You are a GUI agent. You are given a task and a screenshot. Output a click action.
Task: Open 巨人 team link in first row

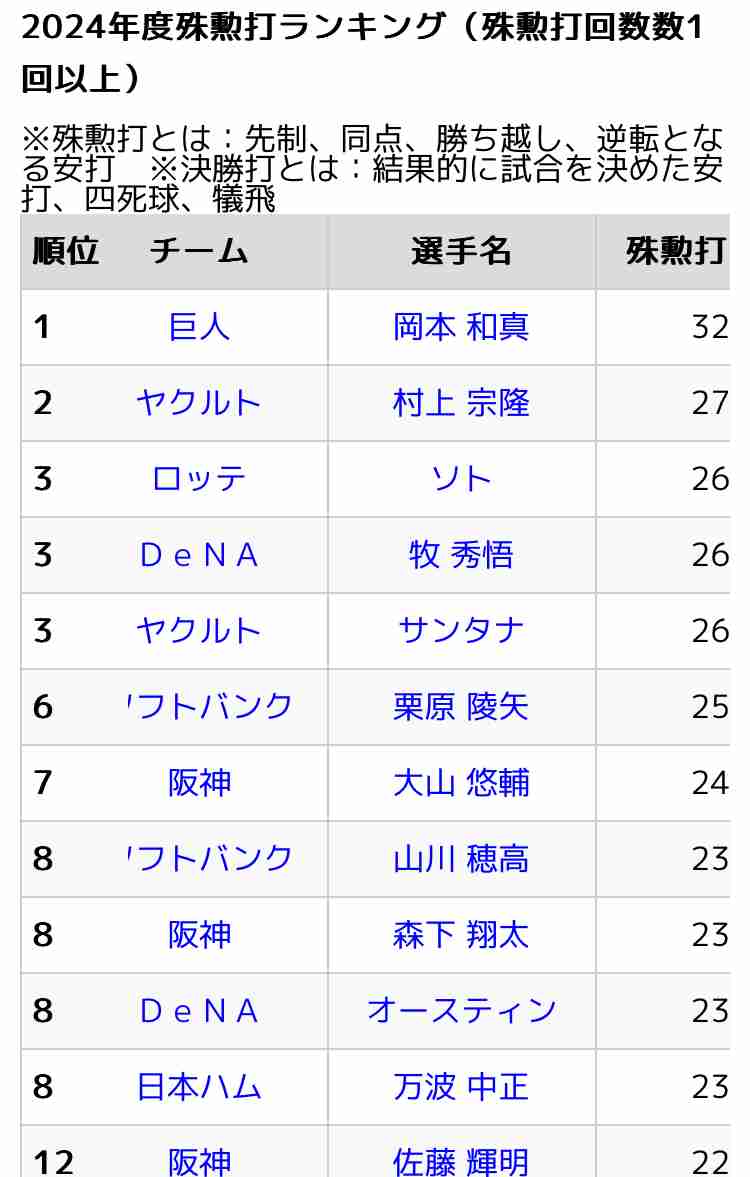tap(199, 327)
